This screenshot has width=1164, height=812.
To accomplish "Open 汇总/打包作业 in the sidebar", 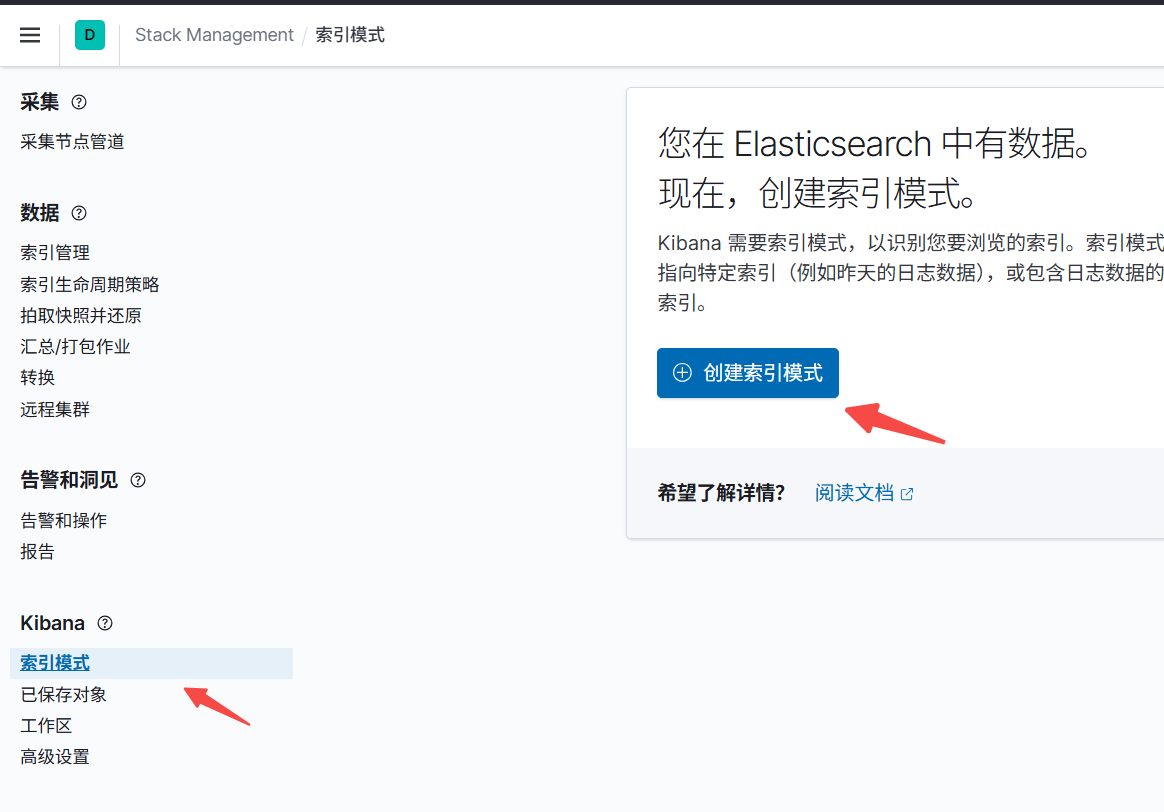I will (75, 347).
